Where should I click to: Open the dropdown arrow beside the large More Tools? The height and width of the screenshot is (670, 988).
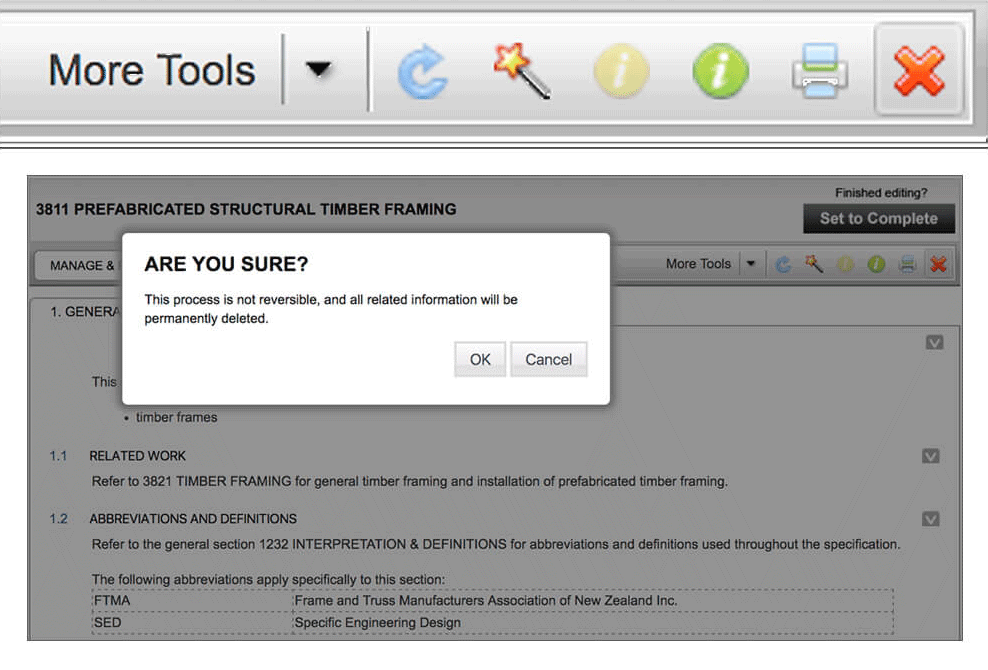point(318,70)
